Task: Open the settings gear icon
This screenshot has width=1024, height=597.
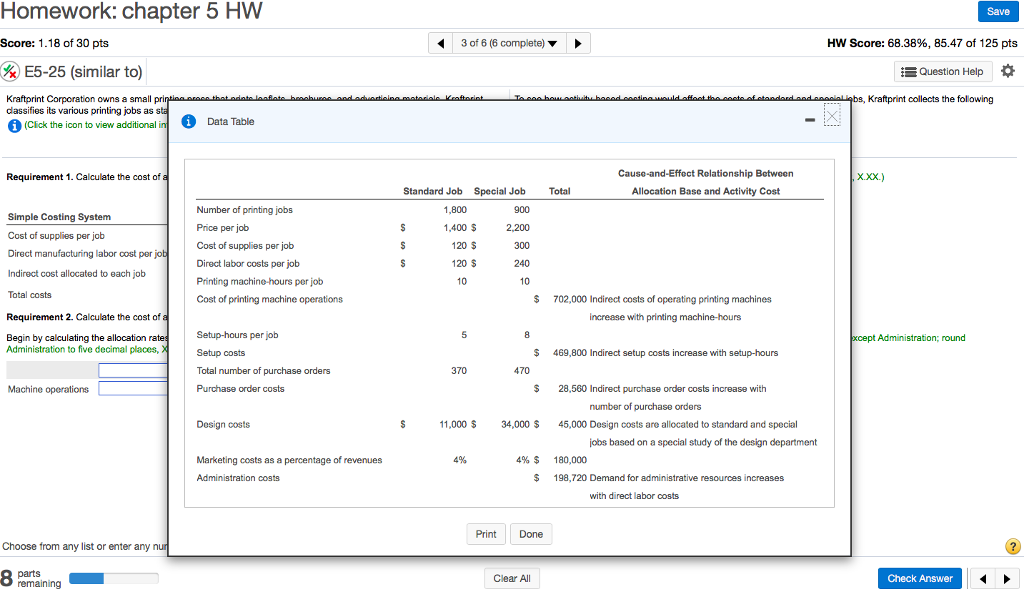Action: pyautogui.click(x=1007, y=71)
